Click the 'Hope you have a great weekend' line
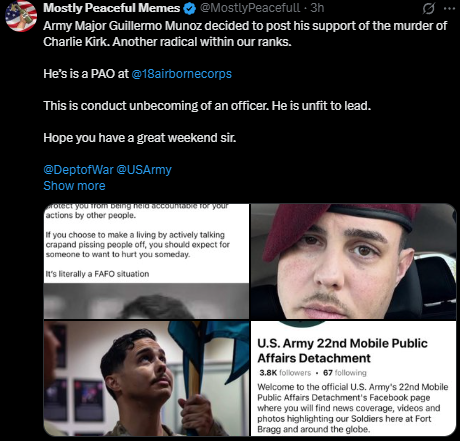 pos(140,138)
